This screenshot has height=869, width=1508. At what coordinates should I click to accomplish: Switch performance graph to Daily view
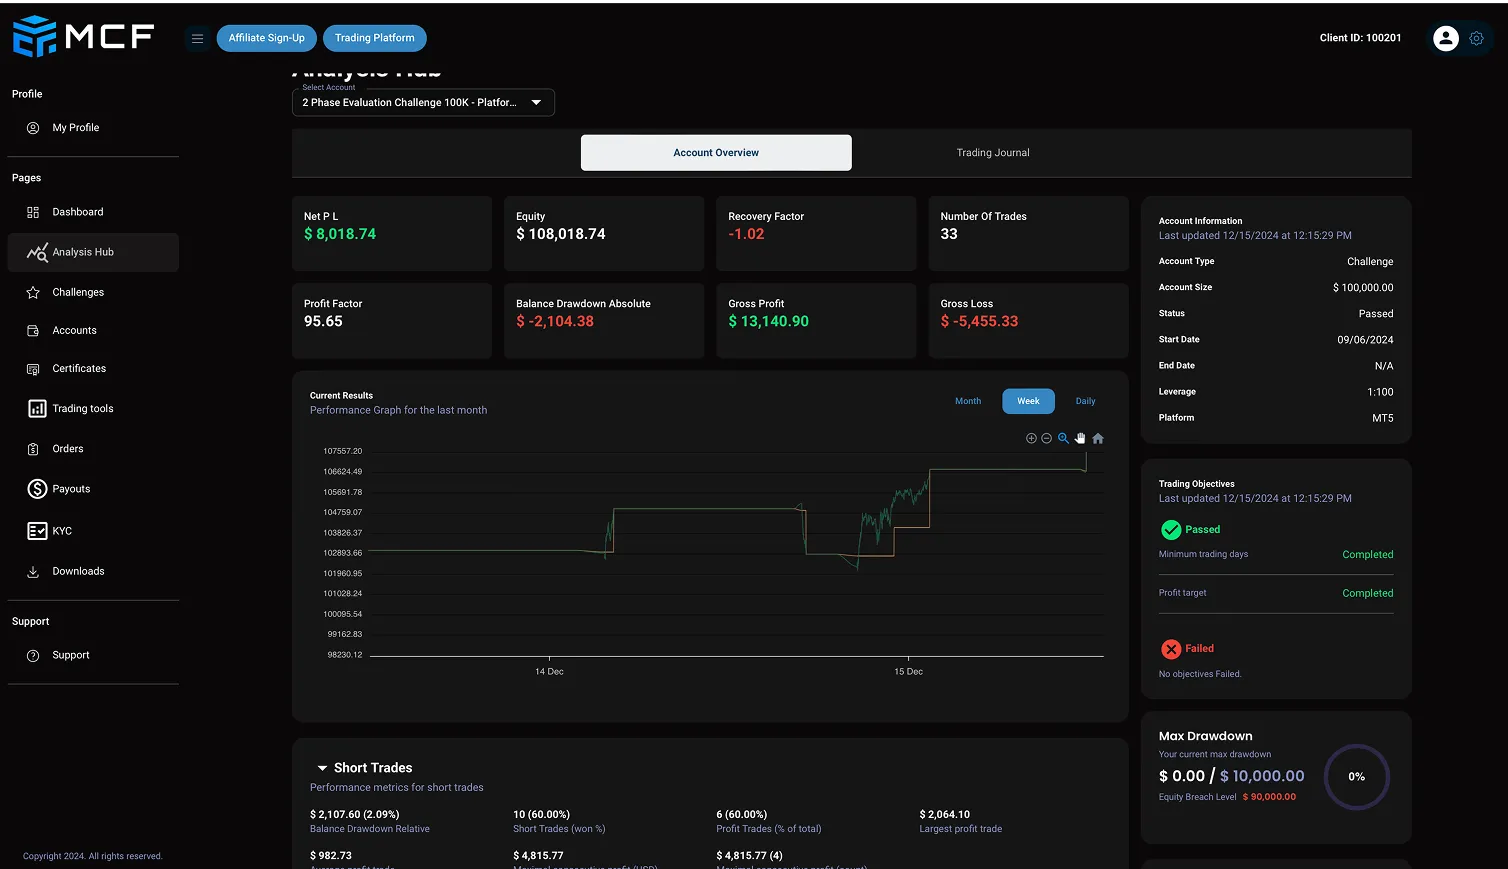click(x=1085, y=401)
